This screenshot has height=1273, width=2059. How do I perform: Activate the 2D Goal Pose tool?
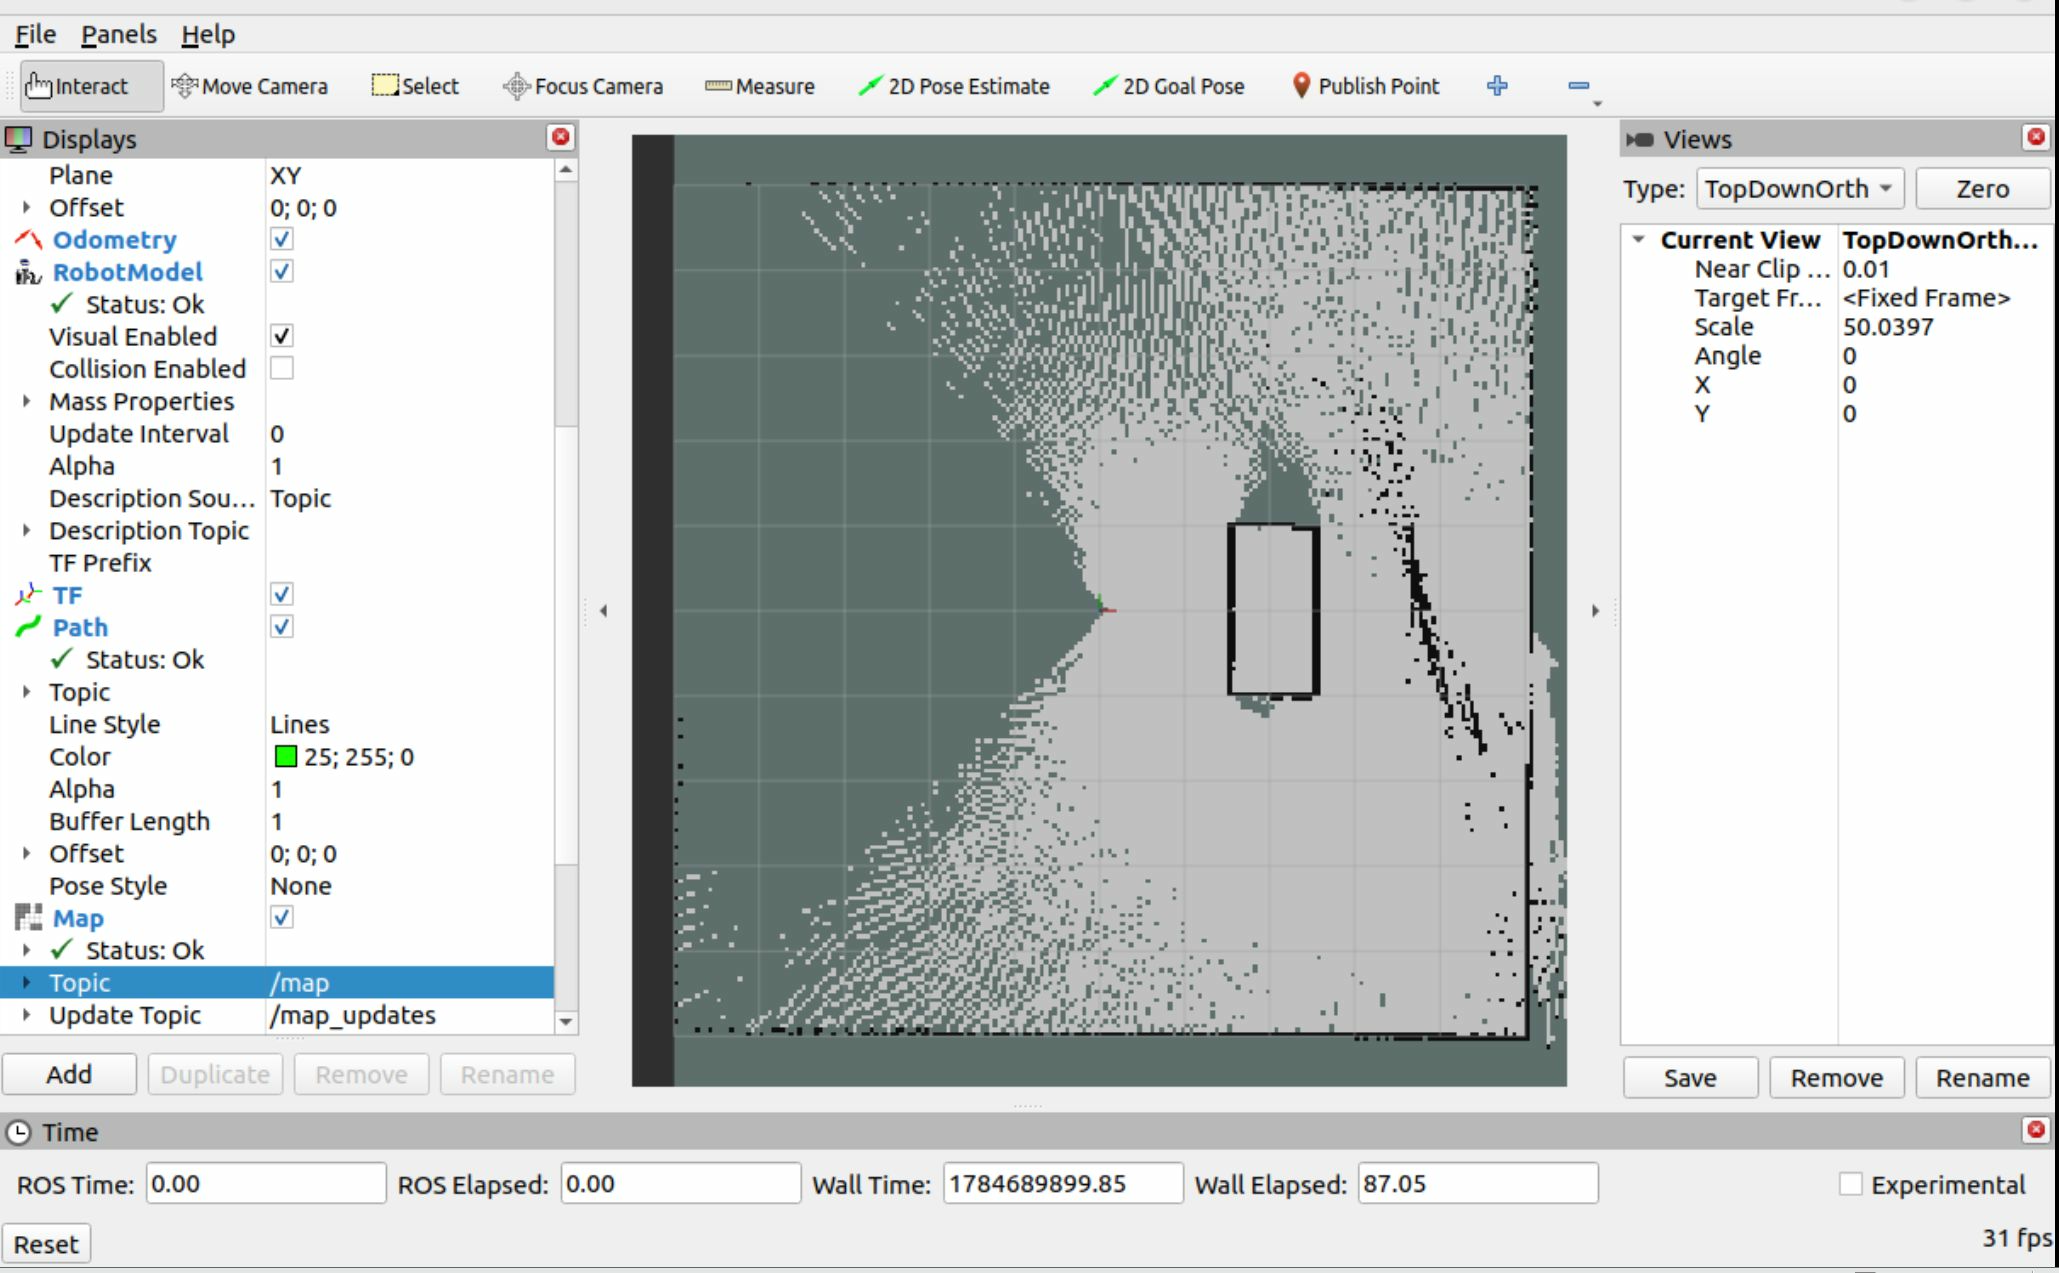[x=1169, y=86]
